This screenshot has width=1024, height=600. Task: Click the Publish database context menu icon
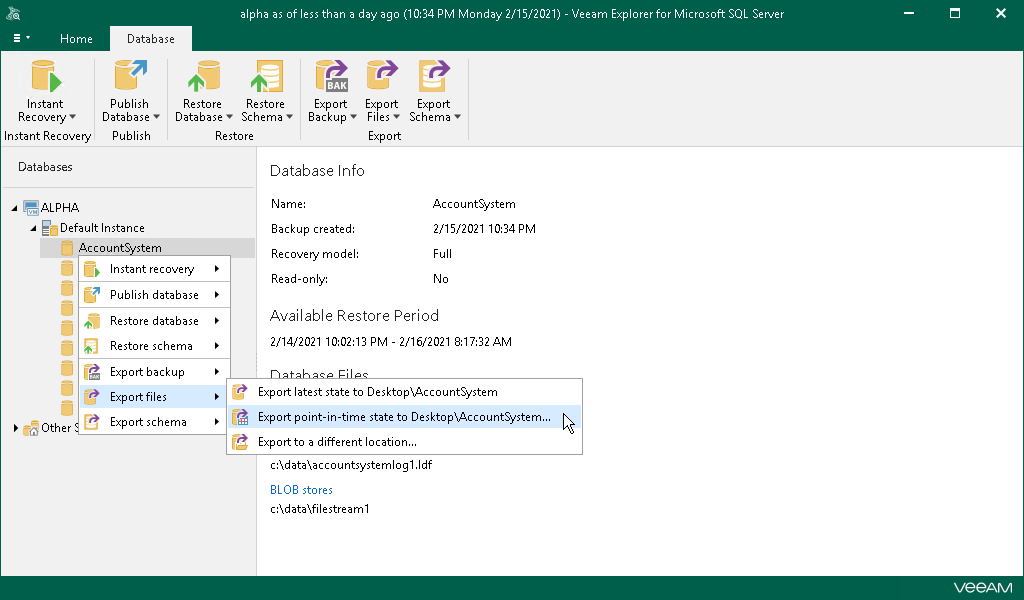92,294
